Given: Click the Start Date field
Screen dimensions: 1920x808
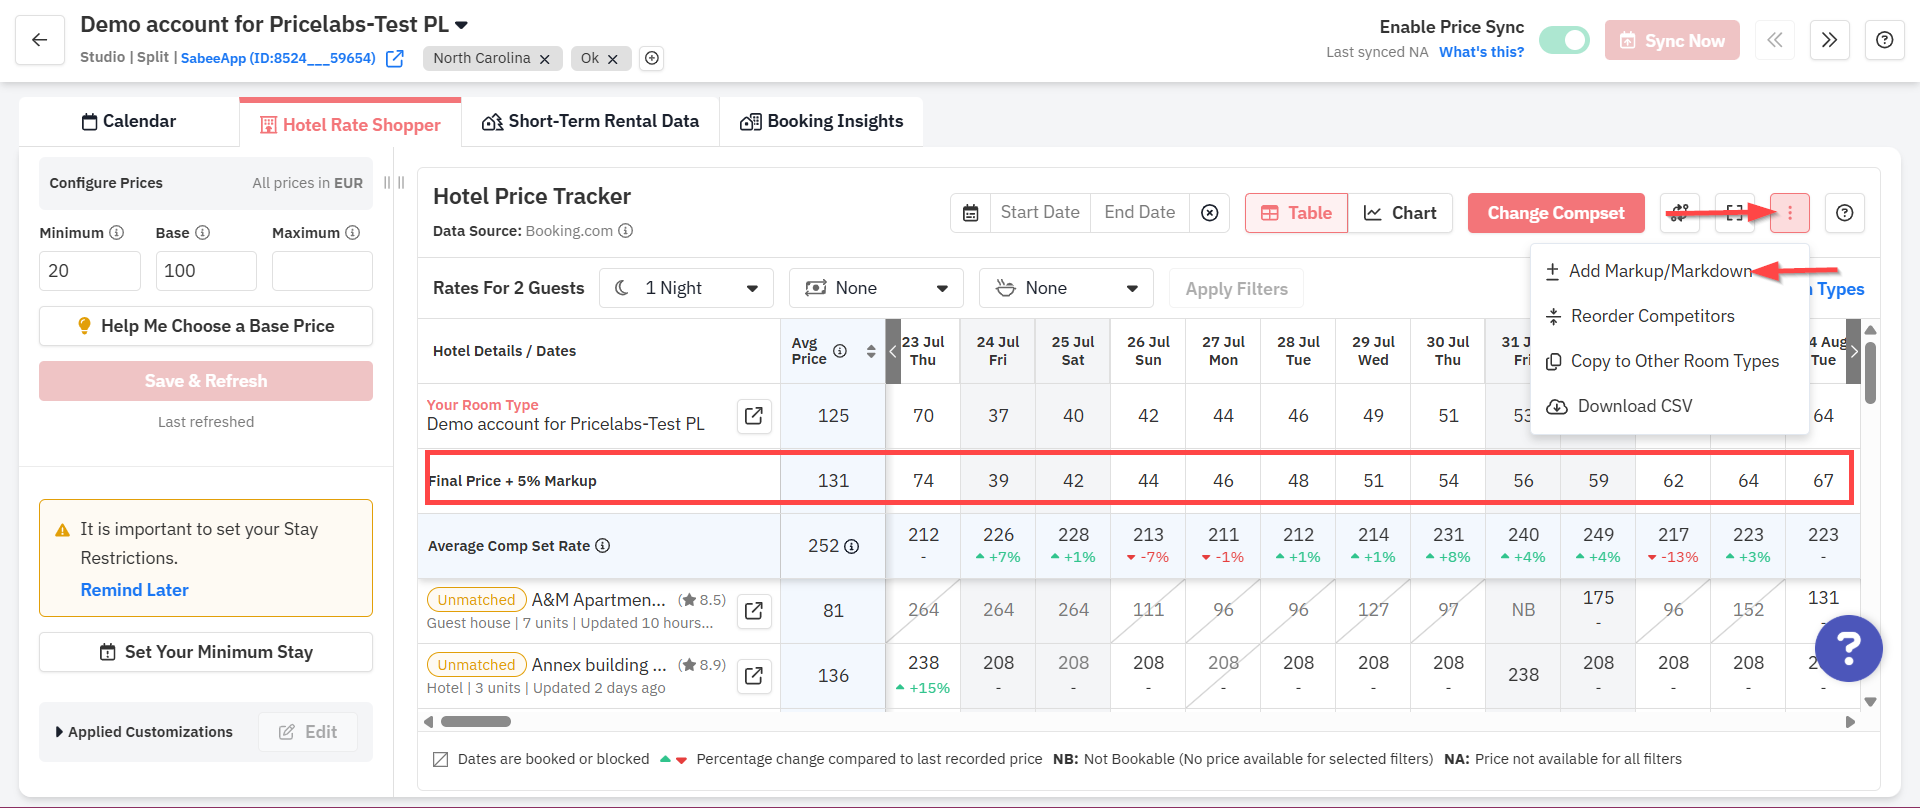Looking at the screenshot, I should coord(1040,213).
